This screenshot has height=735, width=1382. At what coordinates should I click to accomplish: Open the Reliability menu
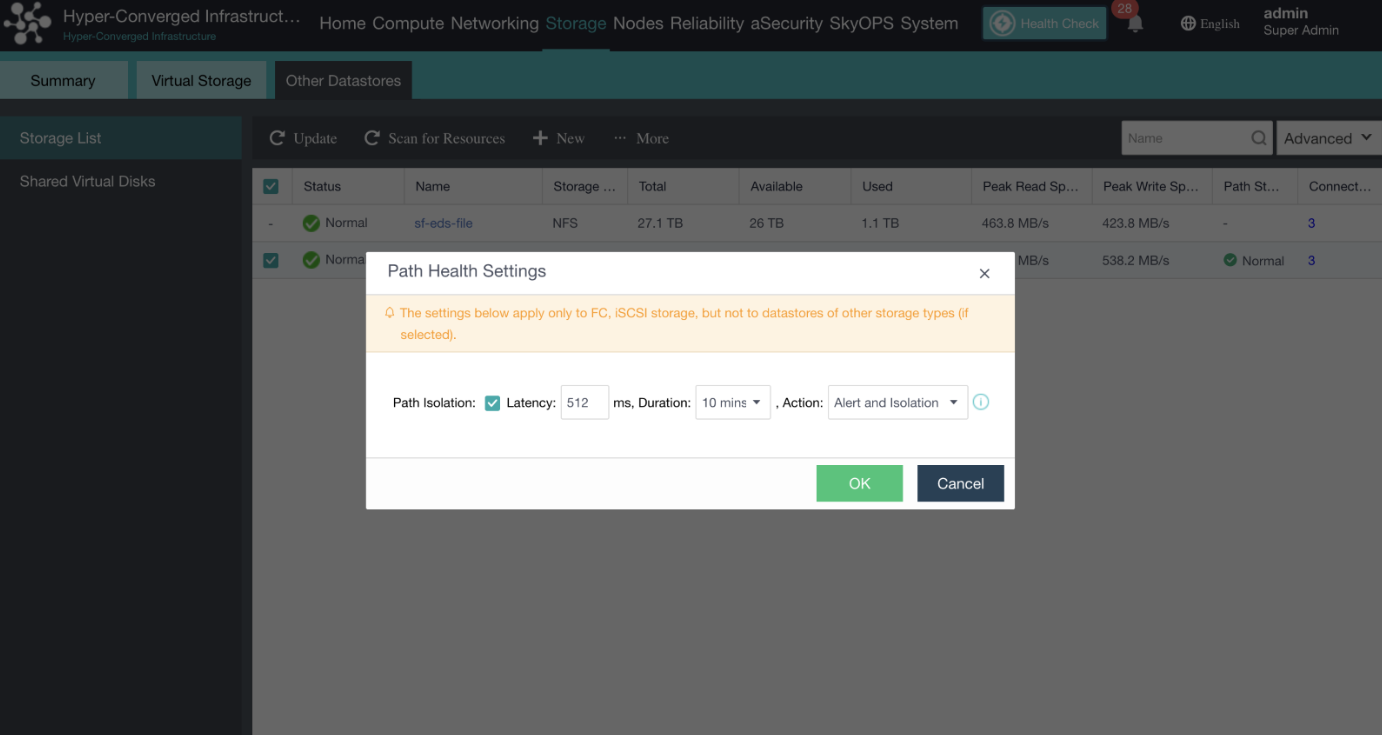pos(707,23)
